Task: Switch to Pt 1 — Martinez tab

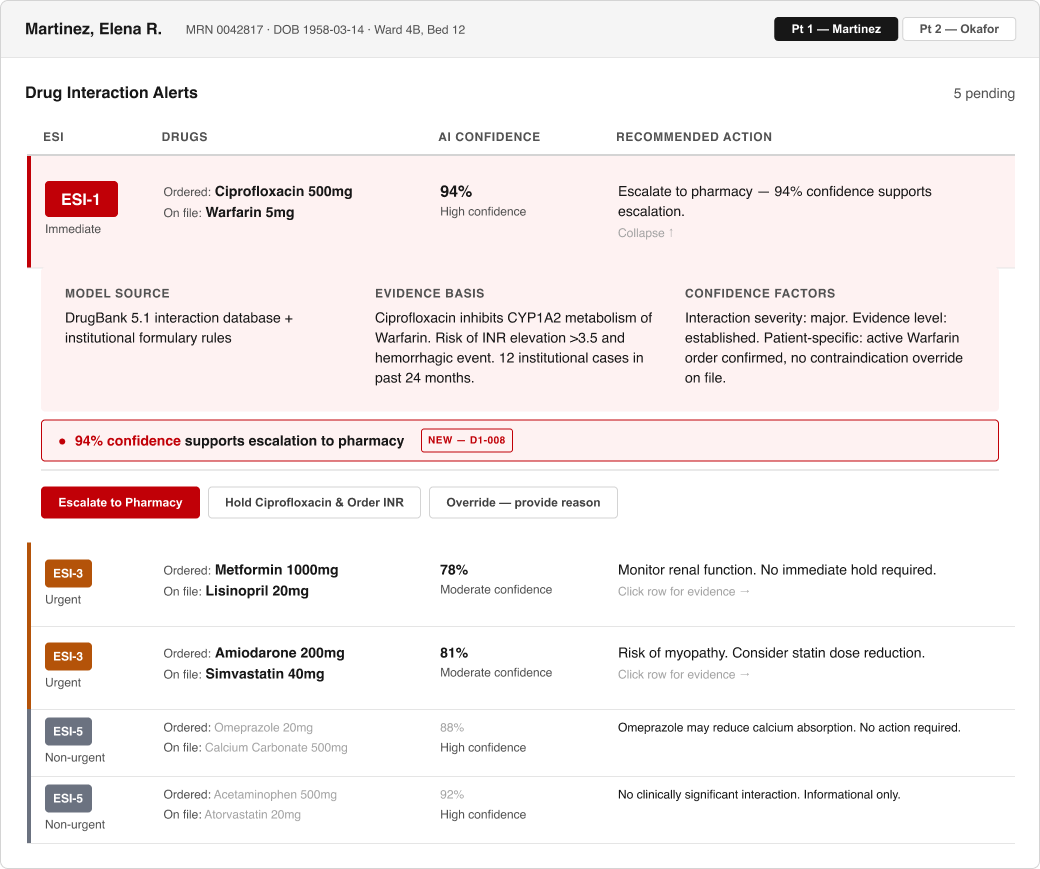Action: point(836,29)
